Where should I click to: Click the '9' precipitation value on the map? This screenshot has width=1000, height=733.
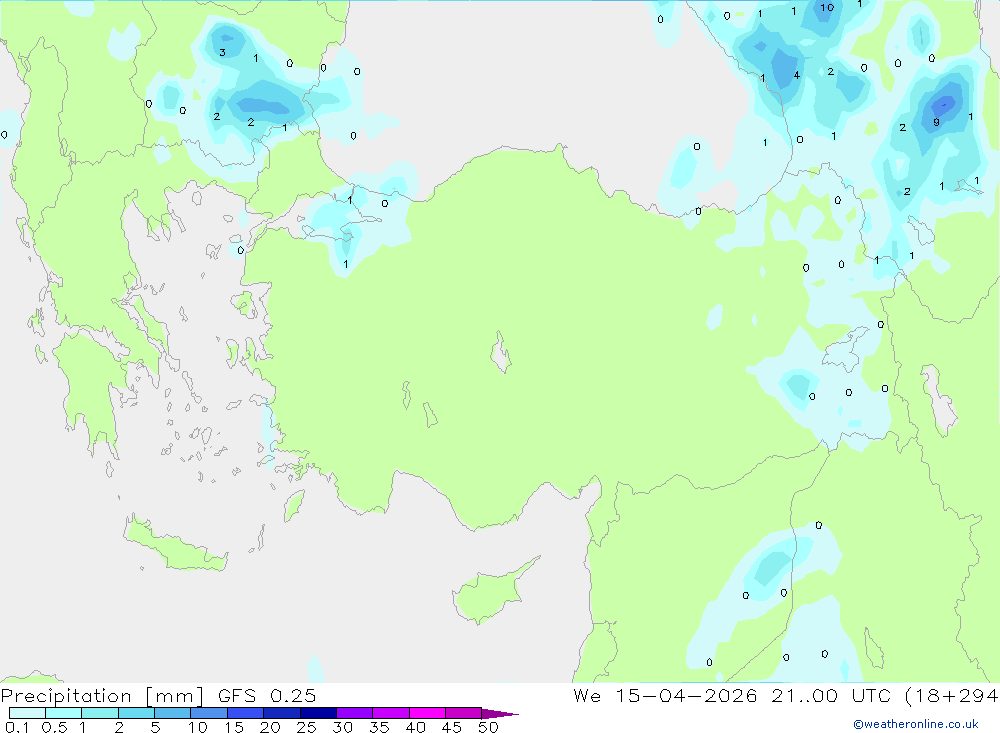pos(936,122)
